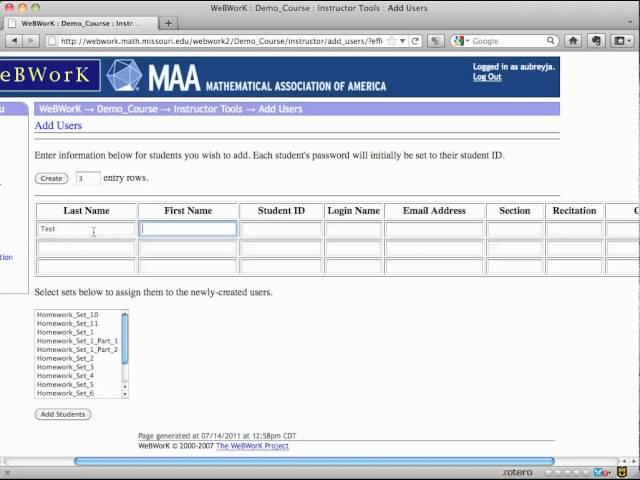Click second row Last Name field

click(86, 248)
